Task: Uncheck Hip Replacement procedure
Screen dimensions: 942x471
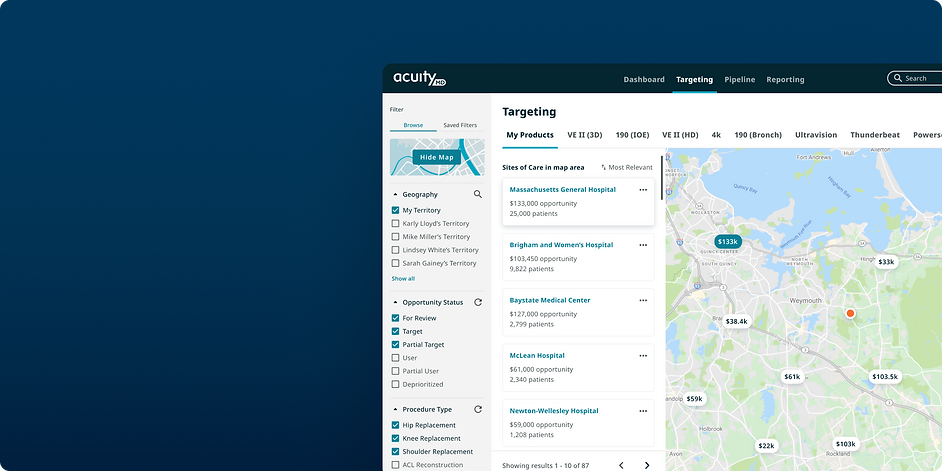Action: point(395,425)
